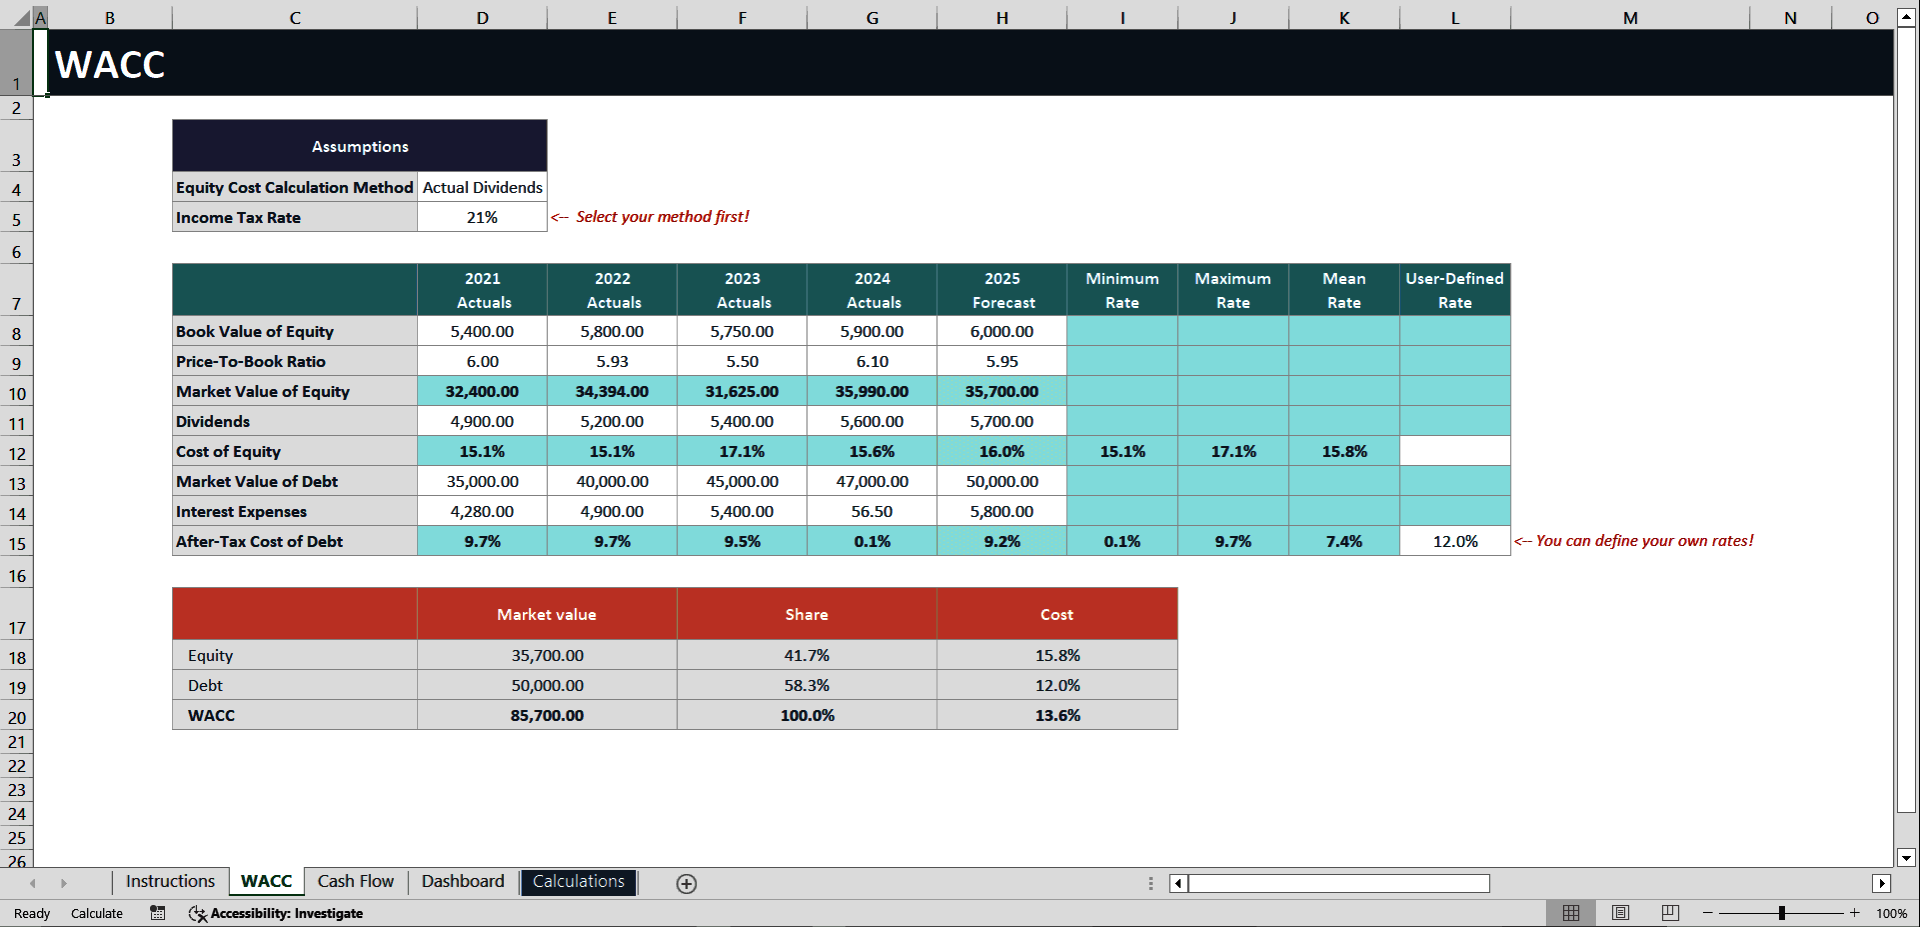The width and height of the screenshot is (1920, 927).
Task: Click Calculate in the status bar
Action: tap(96, 913)
